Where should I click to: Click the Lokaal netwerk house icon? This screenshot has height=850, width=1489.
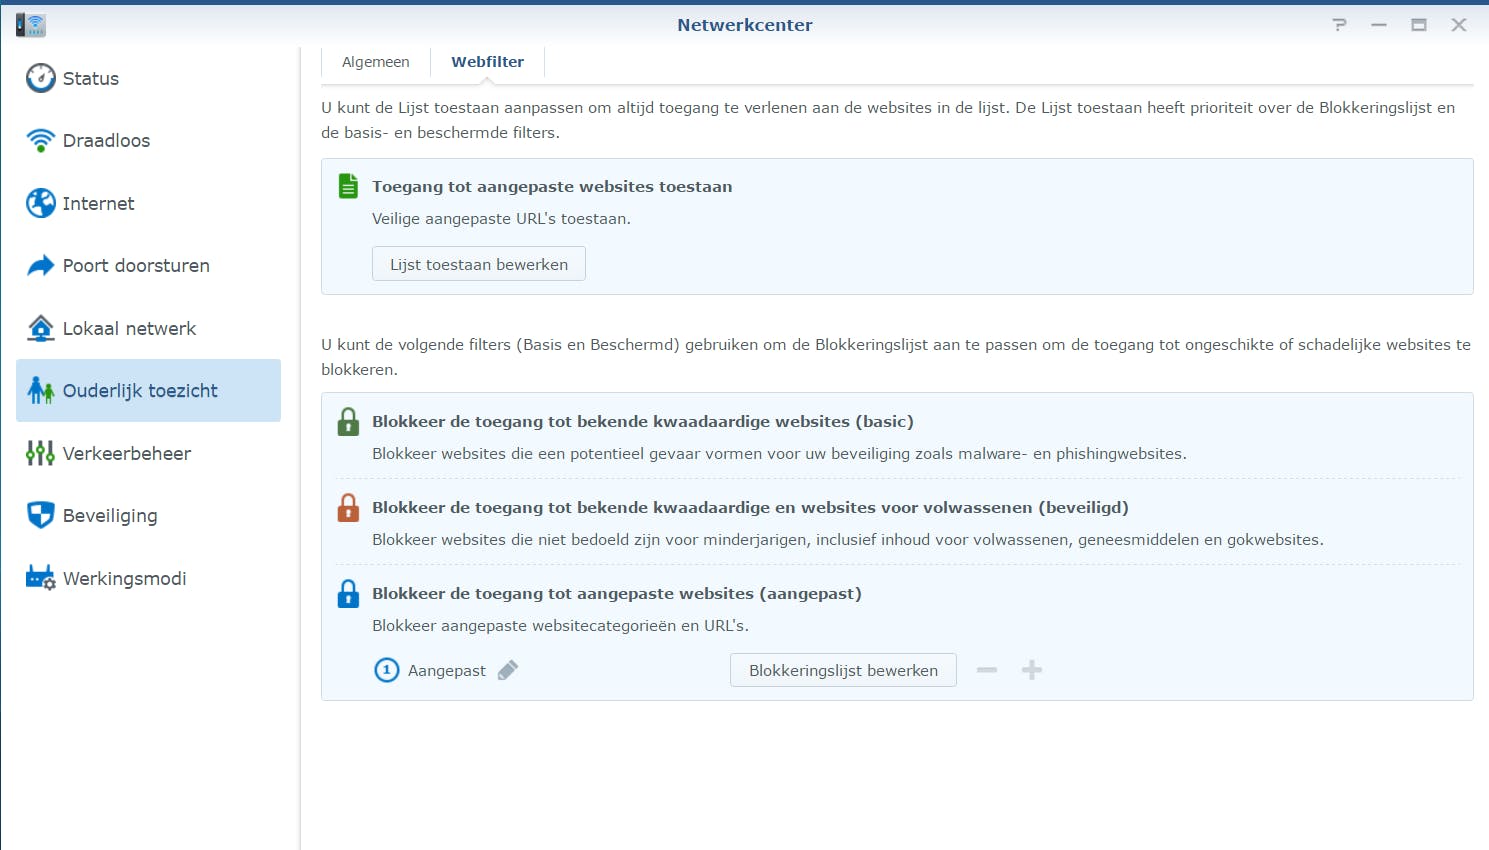pyautogui.click(x=41, y=328)
